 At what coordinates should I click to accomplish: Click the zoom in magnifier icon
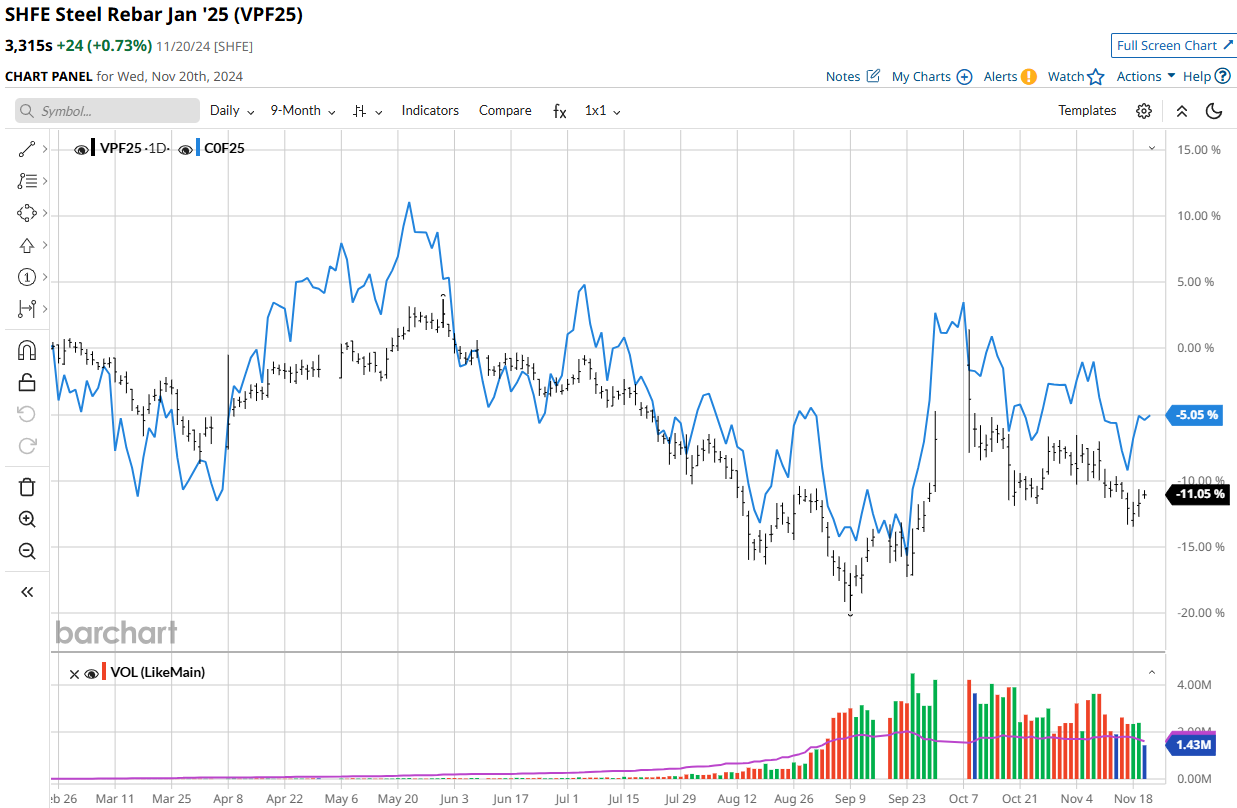tap(27, 519)
